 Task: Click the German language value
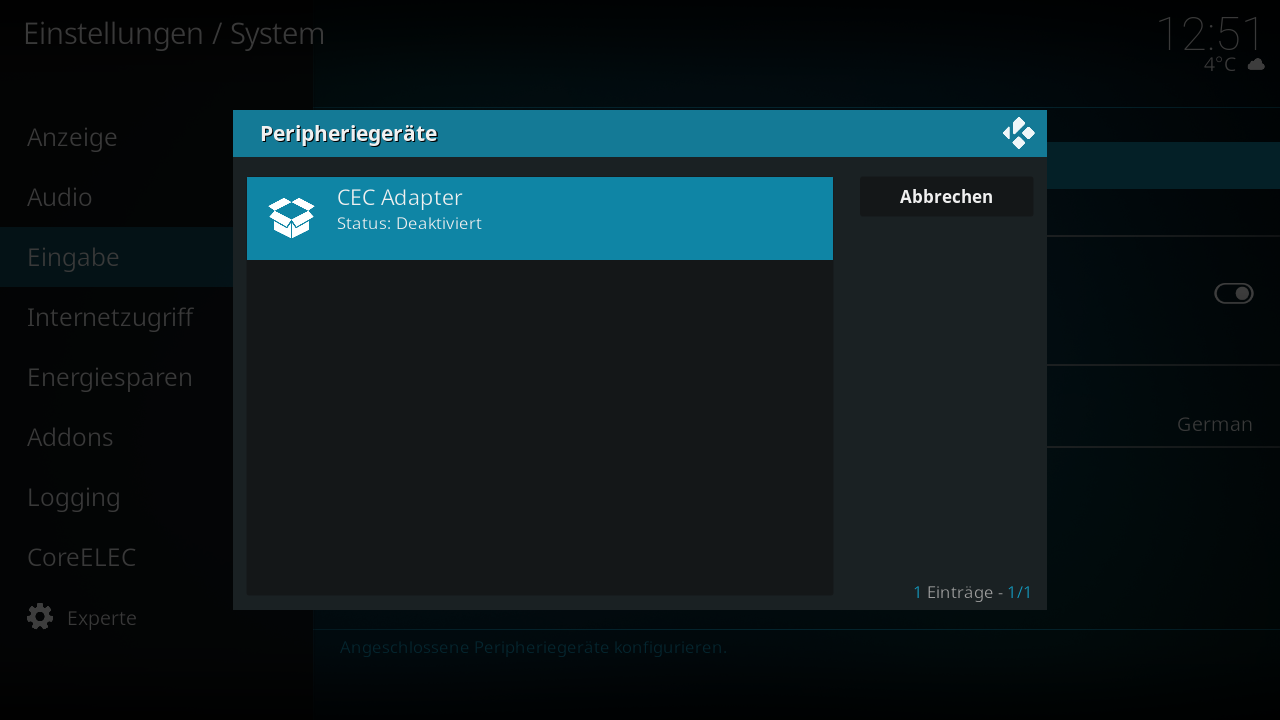[x=1215, y=424]
